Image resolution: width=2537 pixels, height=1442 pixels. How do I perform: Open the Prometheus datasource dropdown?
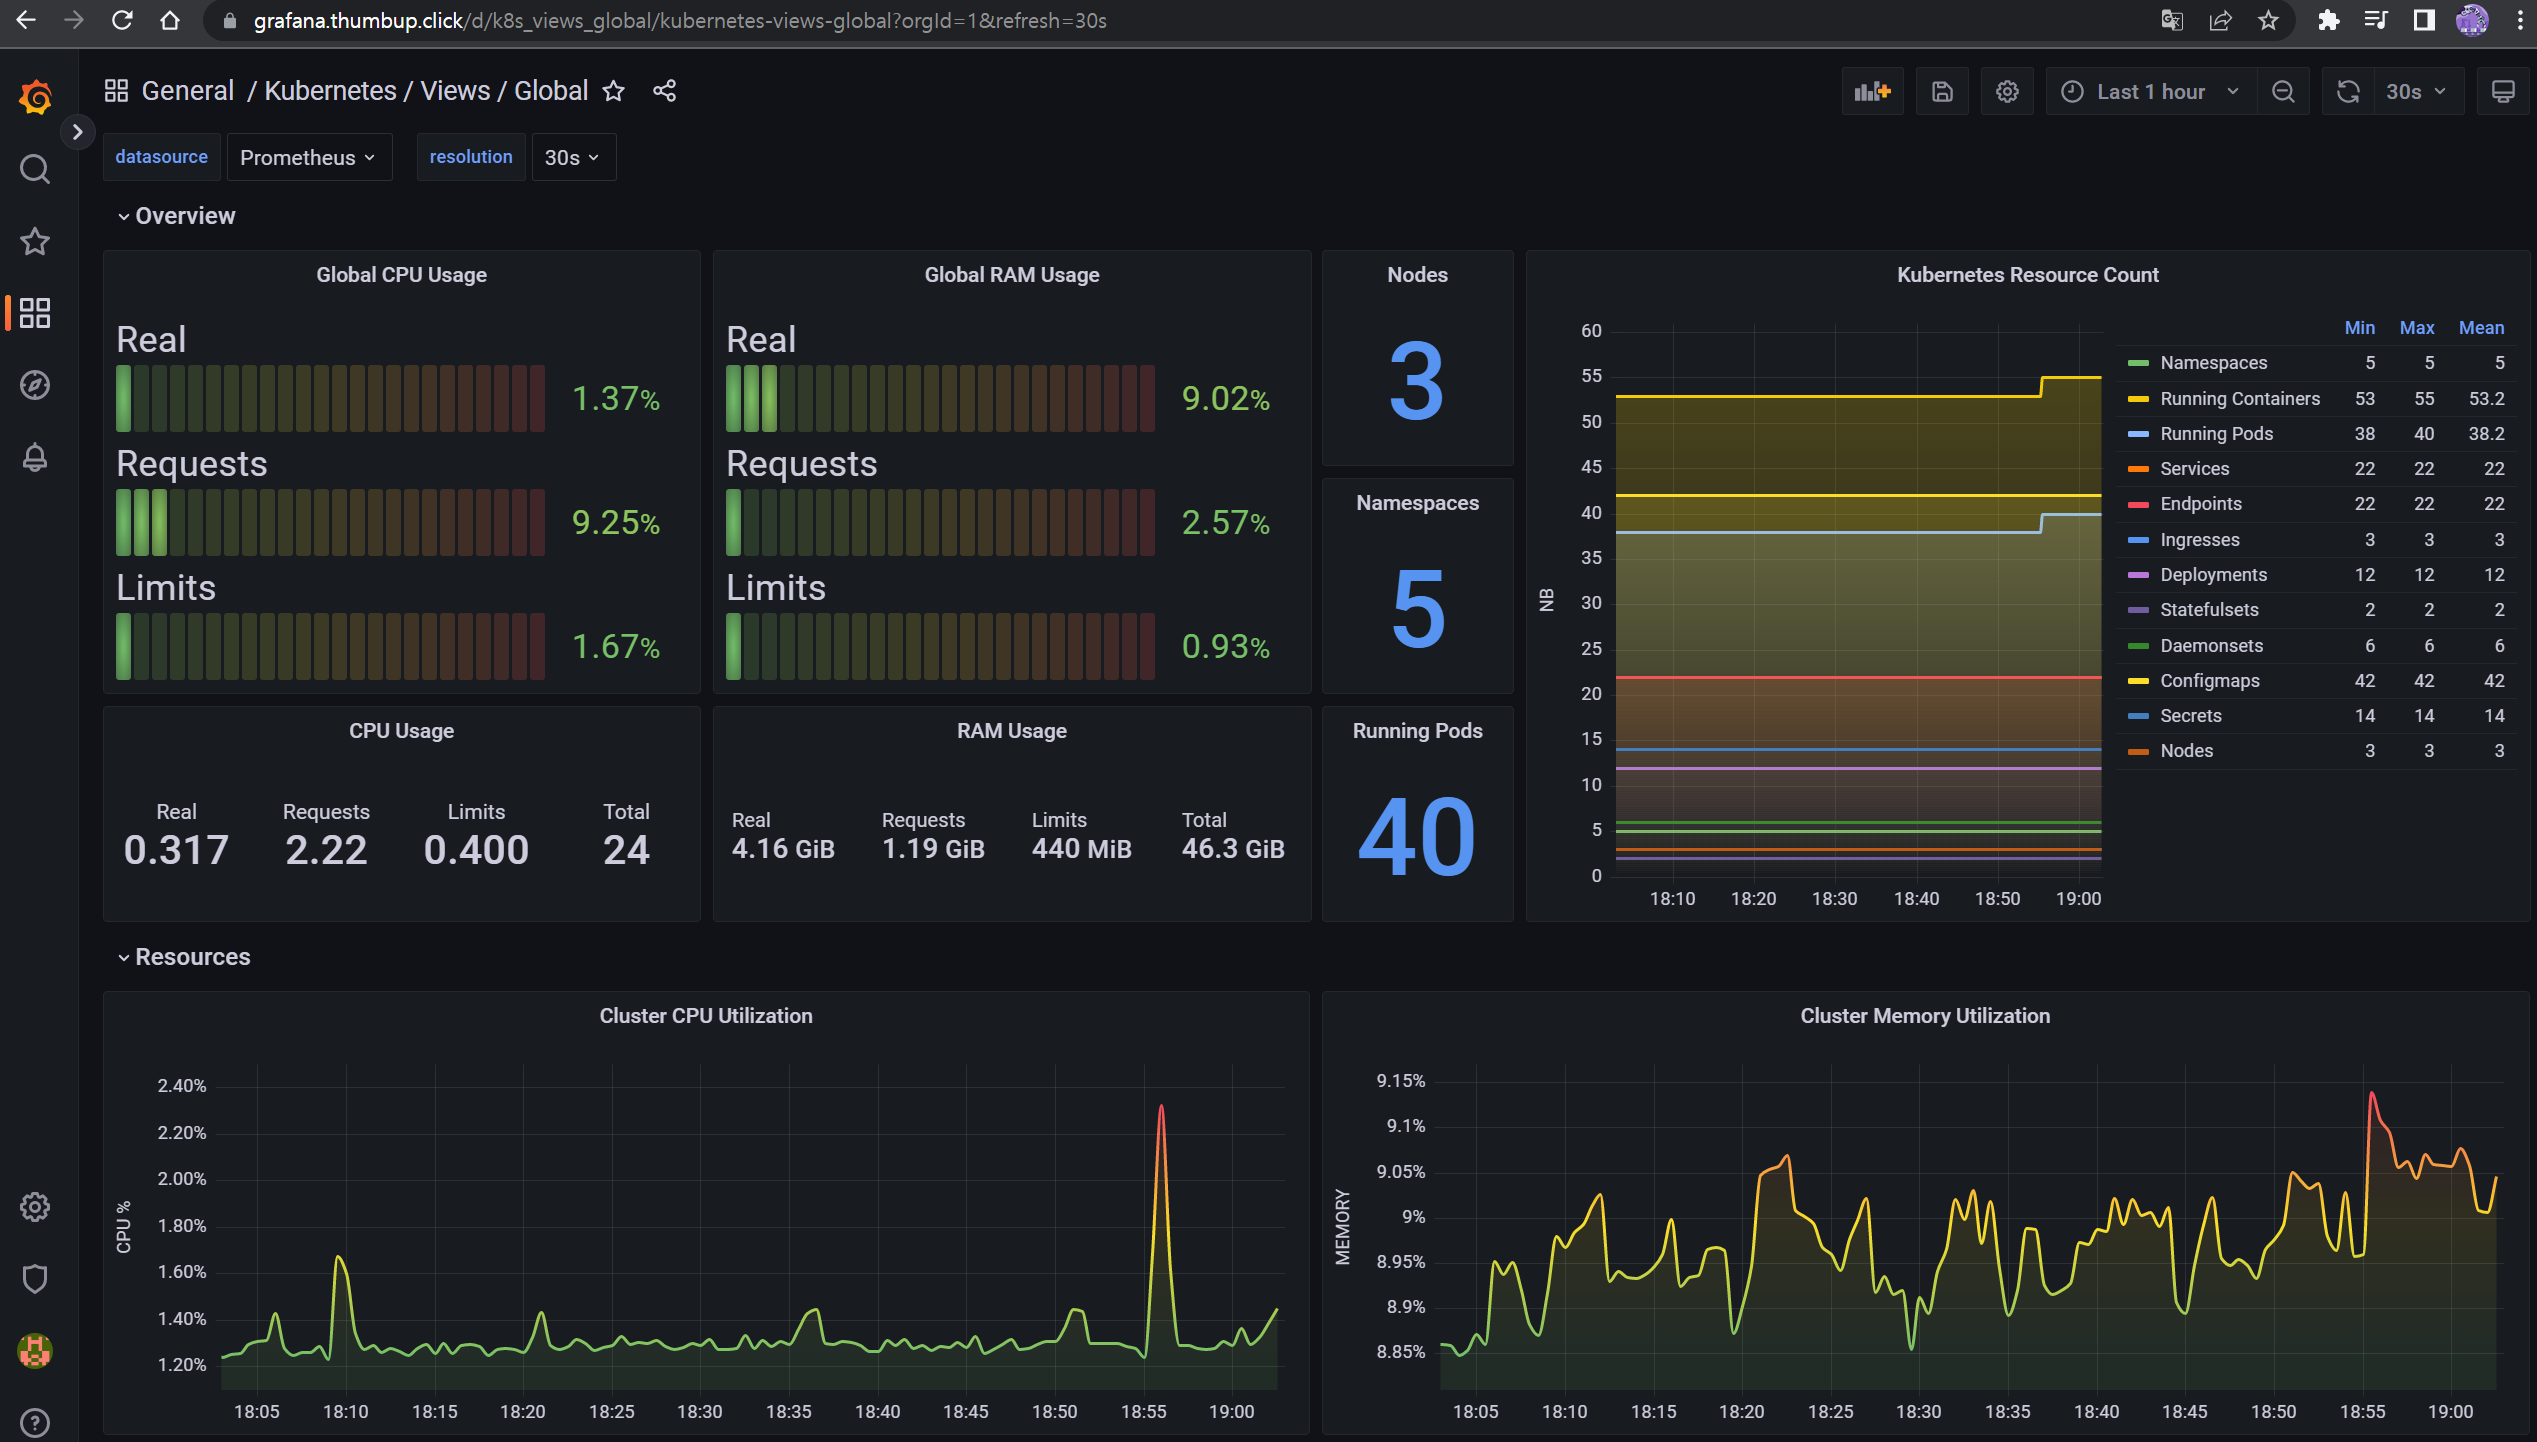click(308, 158)
